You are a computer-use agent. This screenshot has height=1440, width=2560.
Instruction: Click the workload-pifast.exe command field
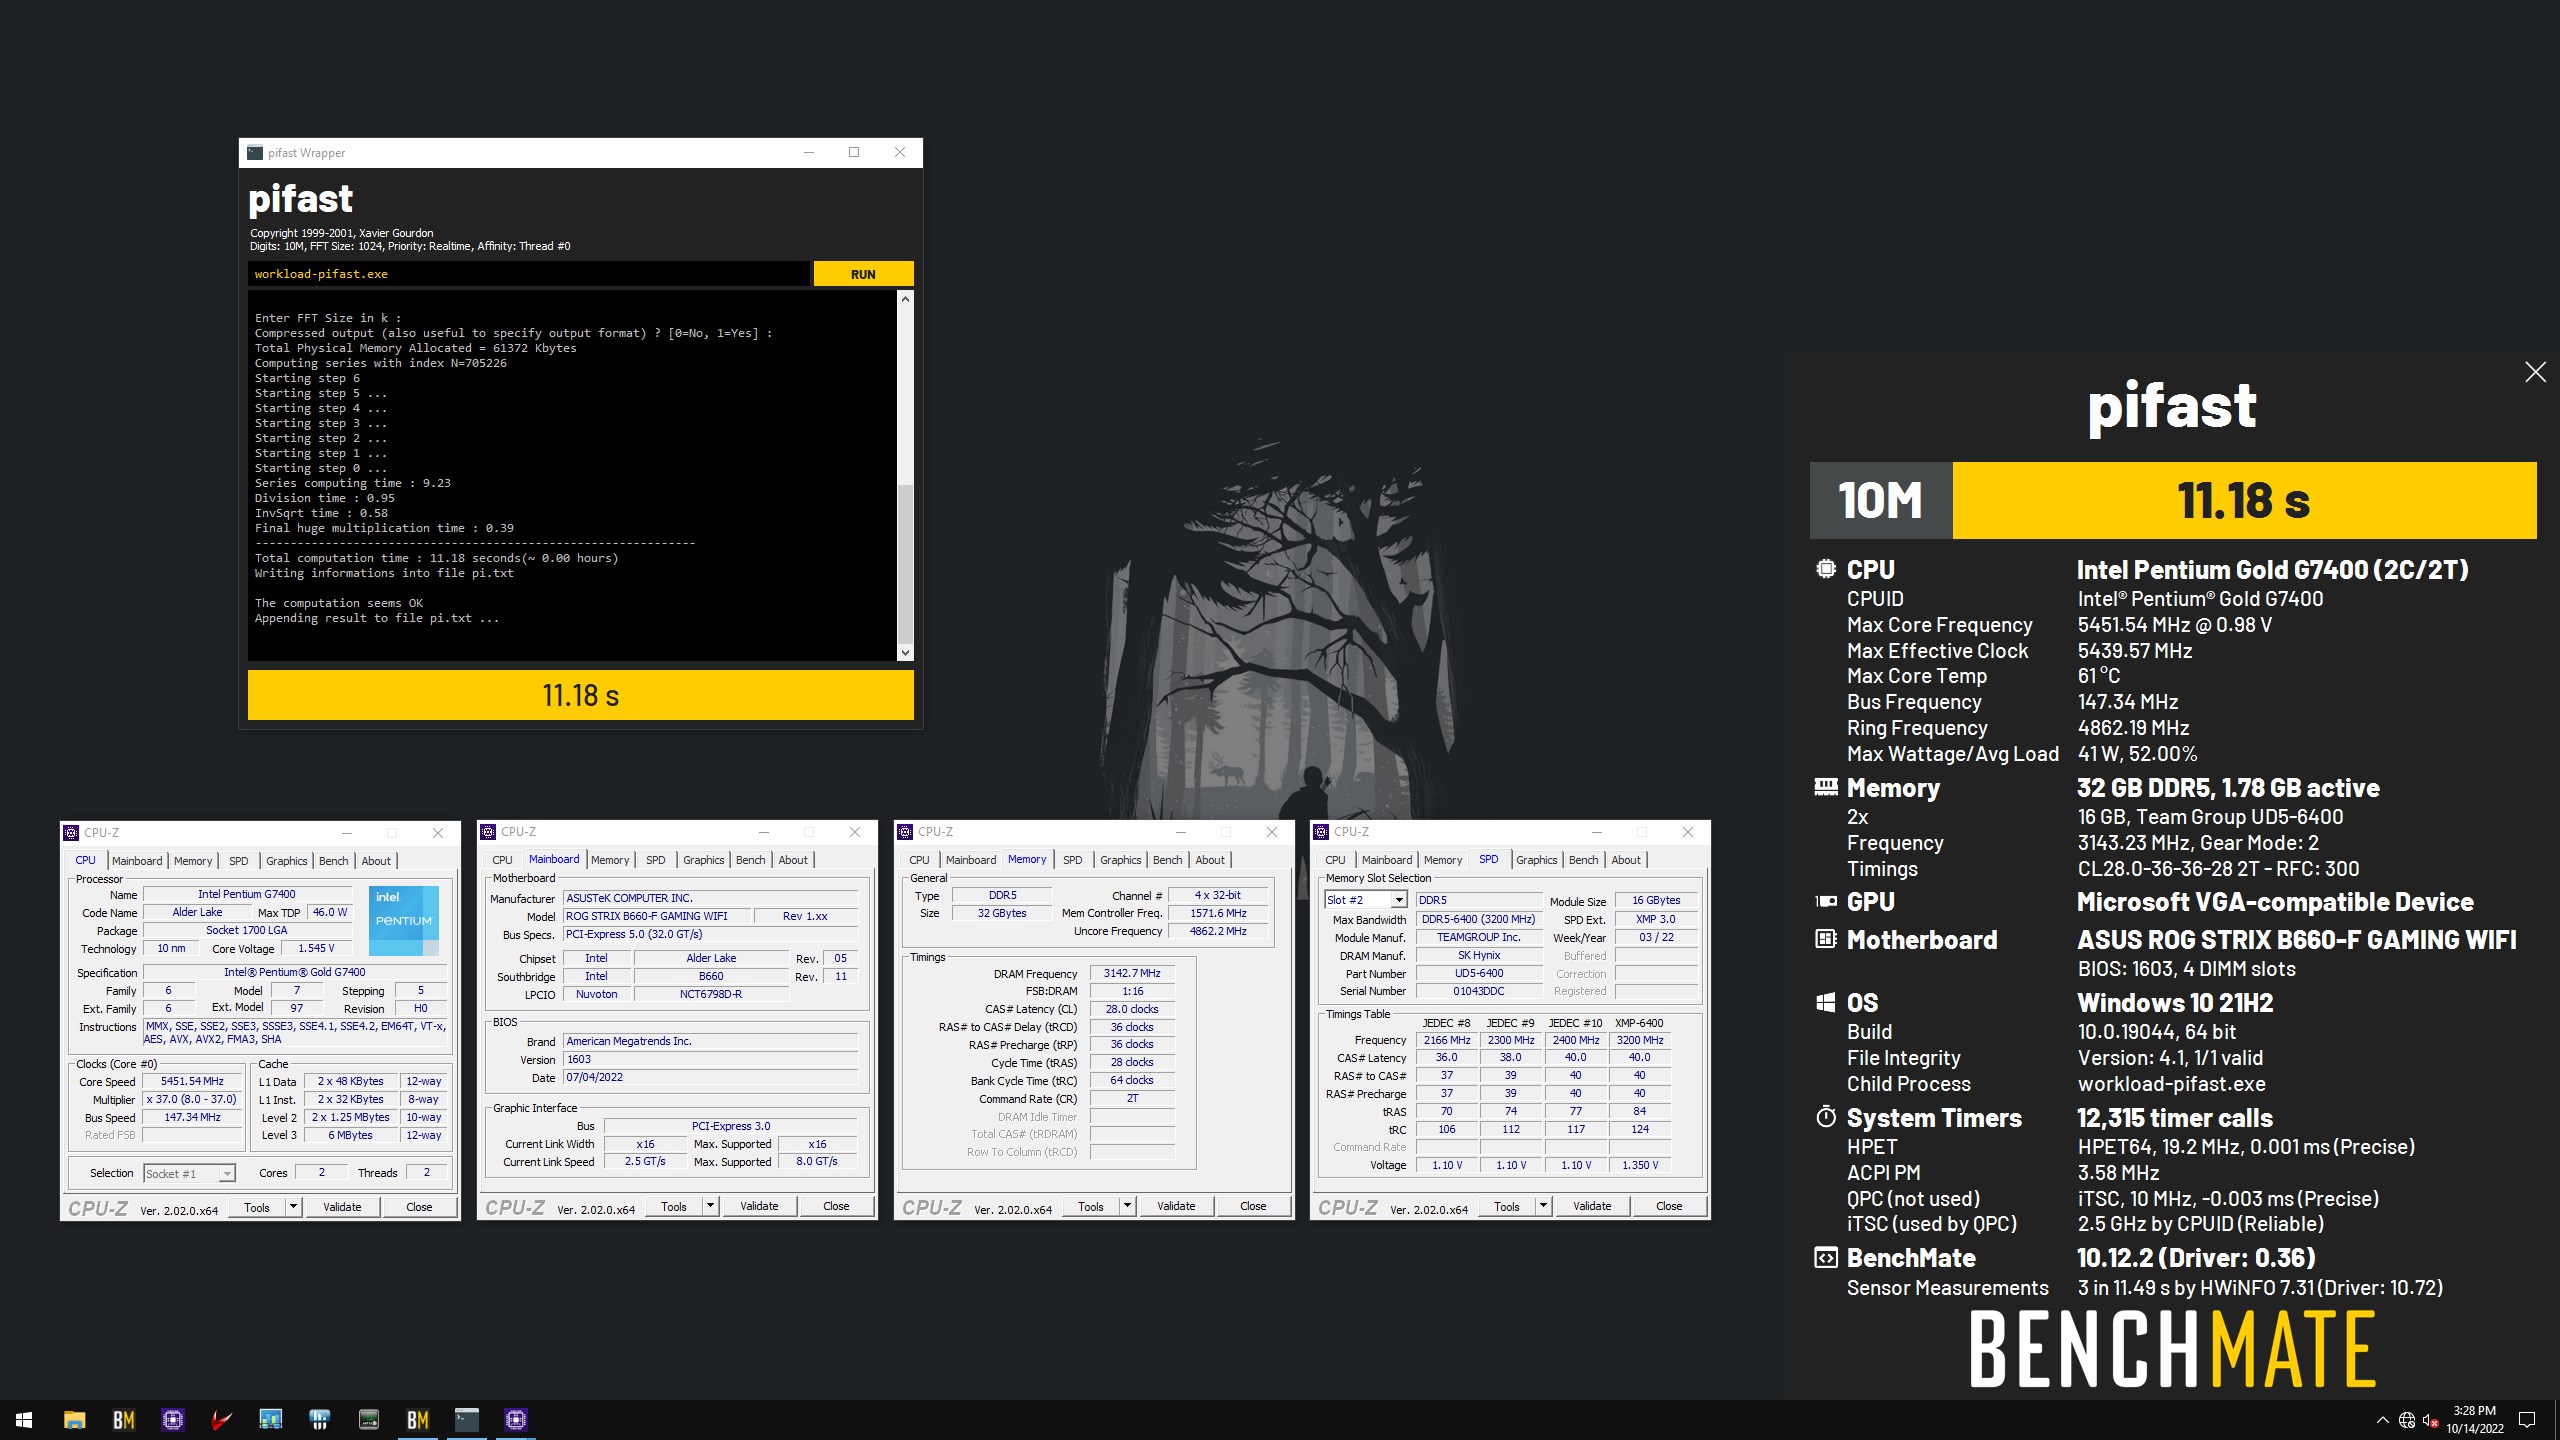pos(528,274)
